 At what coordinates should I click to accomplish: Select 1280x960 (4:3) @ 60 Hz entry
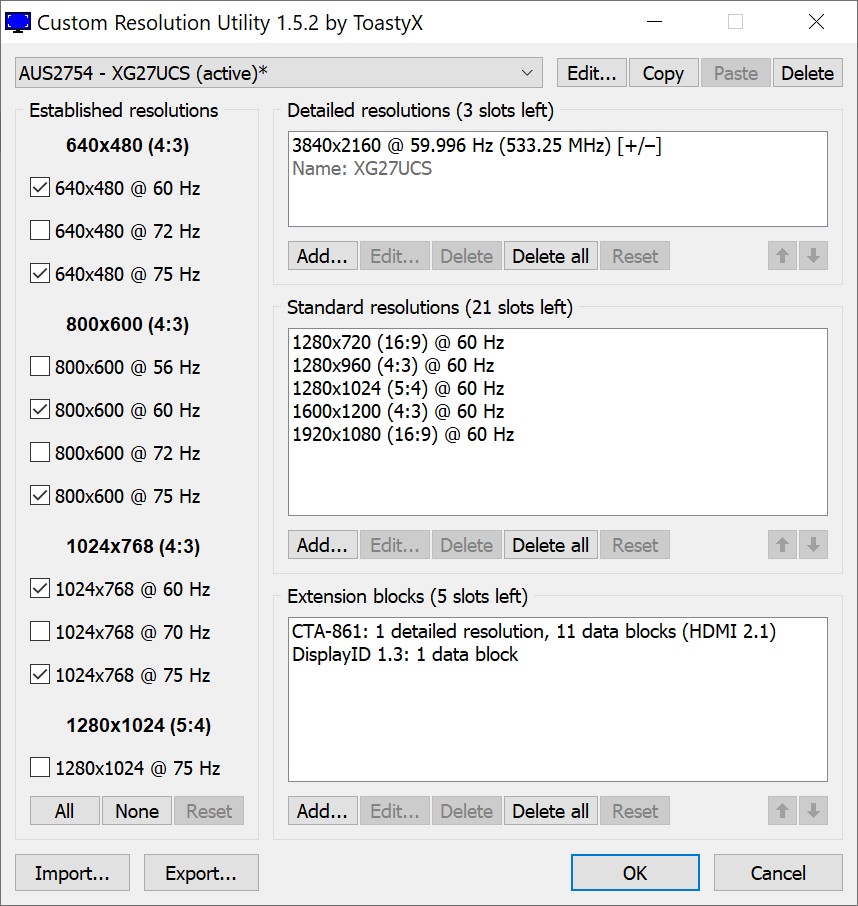click(x=558, y=365)
